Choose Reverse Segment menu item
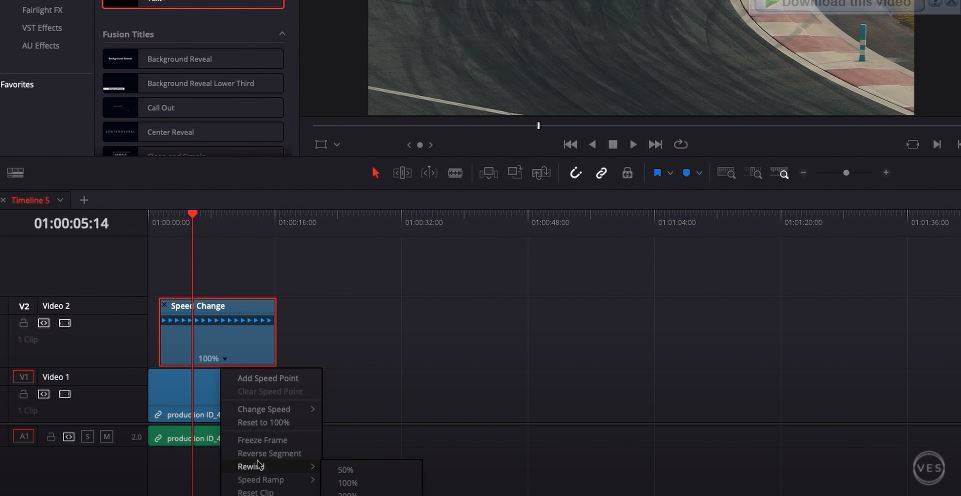961x496 pixels. point(270,454)
